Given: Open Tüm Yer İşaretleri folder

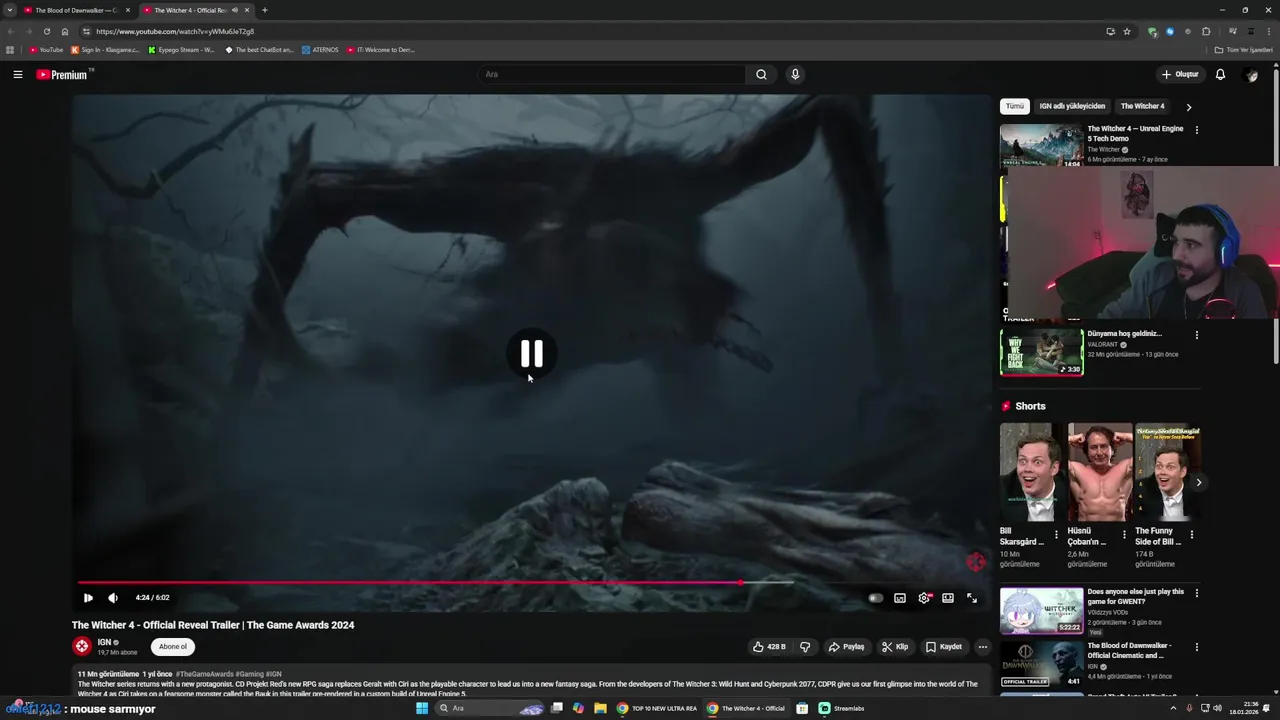Looking at the screenshot, I should (1243, 49).
